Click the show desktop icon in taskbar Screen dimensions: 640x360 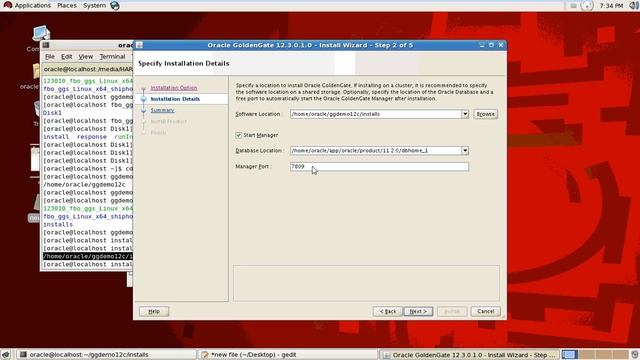pos(6,355)
